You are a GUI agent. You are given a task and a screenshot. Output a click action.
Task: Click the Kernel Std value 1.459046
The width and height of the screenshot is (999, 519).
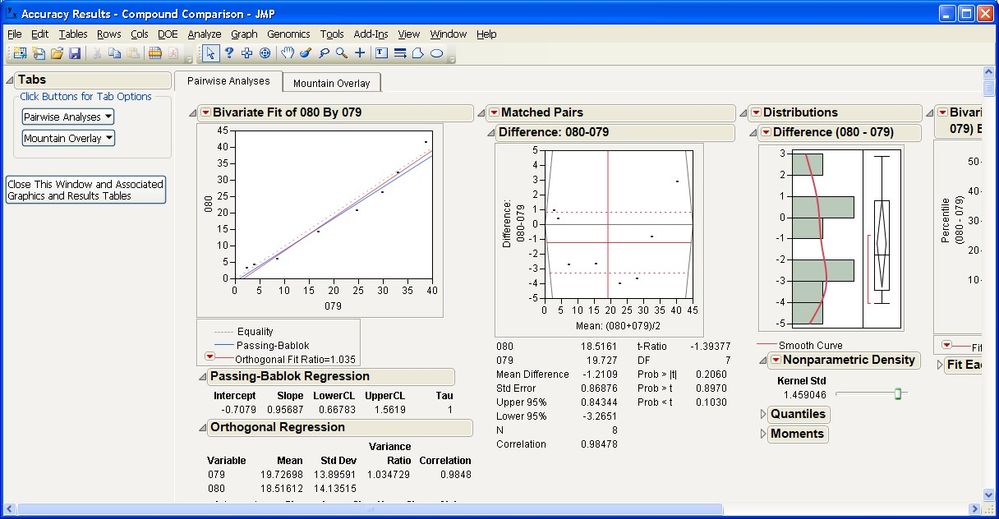805,395
